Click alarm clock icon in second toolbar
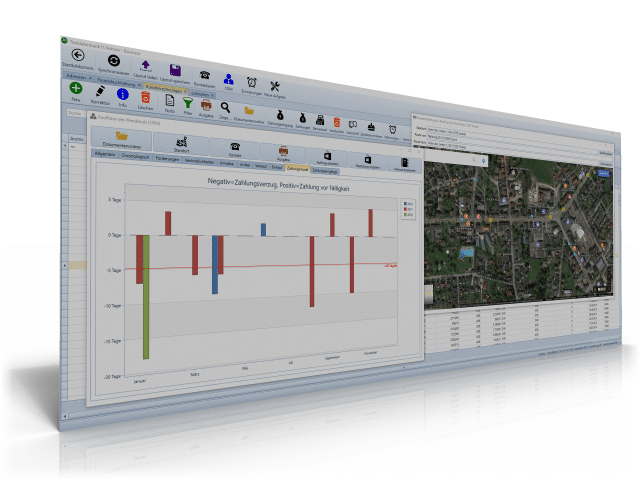 tap(392, 129)
